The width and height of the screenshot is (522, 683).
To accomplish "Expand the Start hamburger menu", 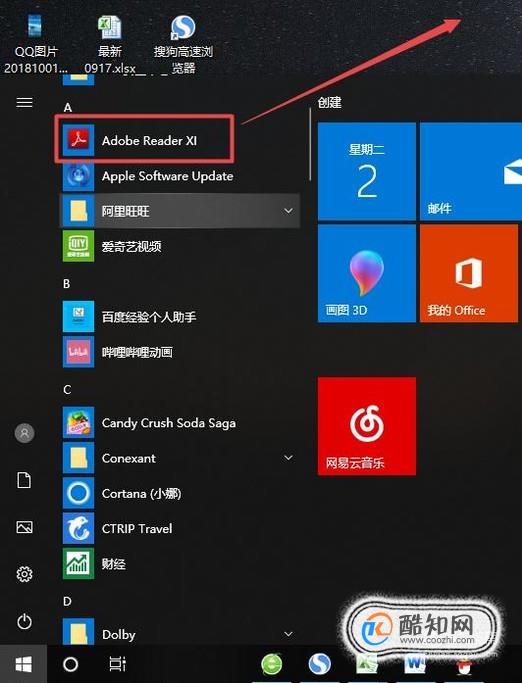I will pos(24,102).
